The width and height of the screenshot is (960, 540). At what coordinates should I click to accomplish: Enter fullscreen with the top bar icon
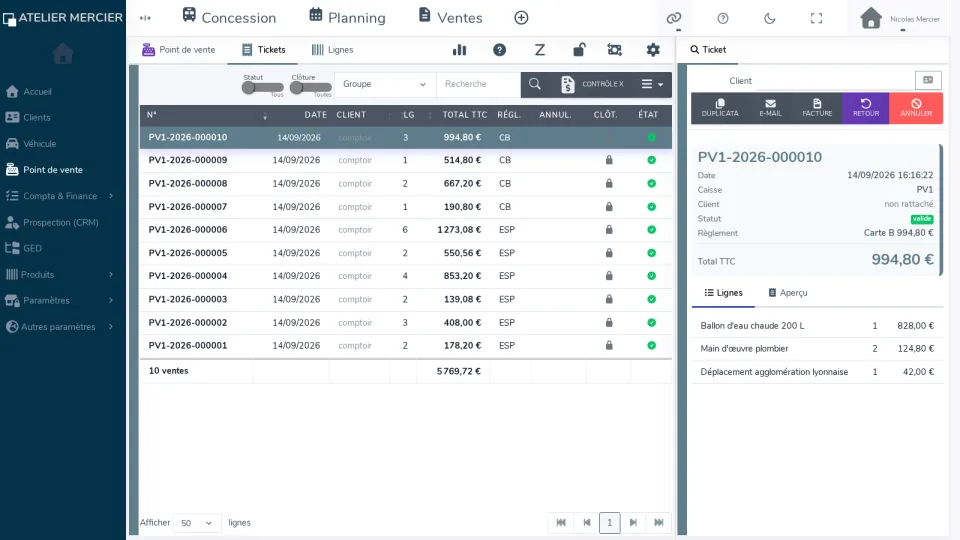816,18
